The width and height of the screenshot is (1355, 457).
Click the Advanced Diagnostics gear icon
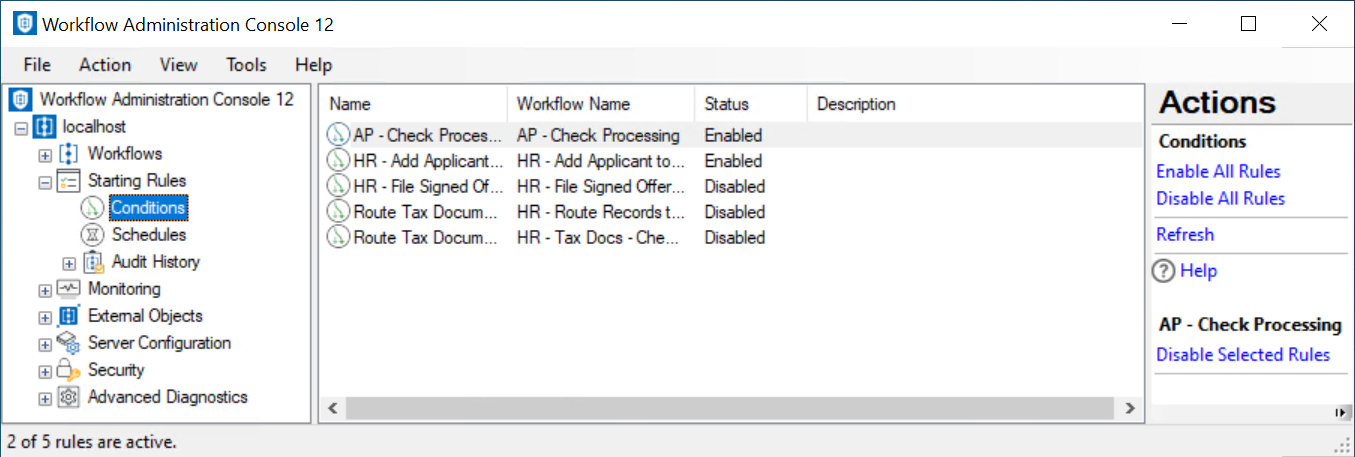point(69,397)
